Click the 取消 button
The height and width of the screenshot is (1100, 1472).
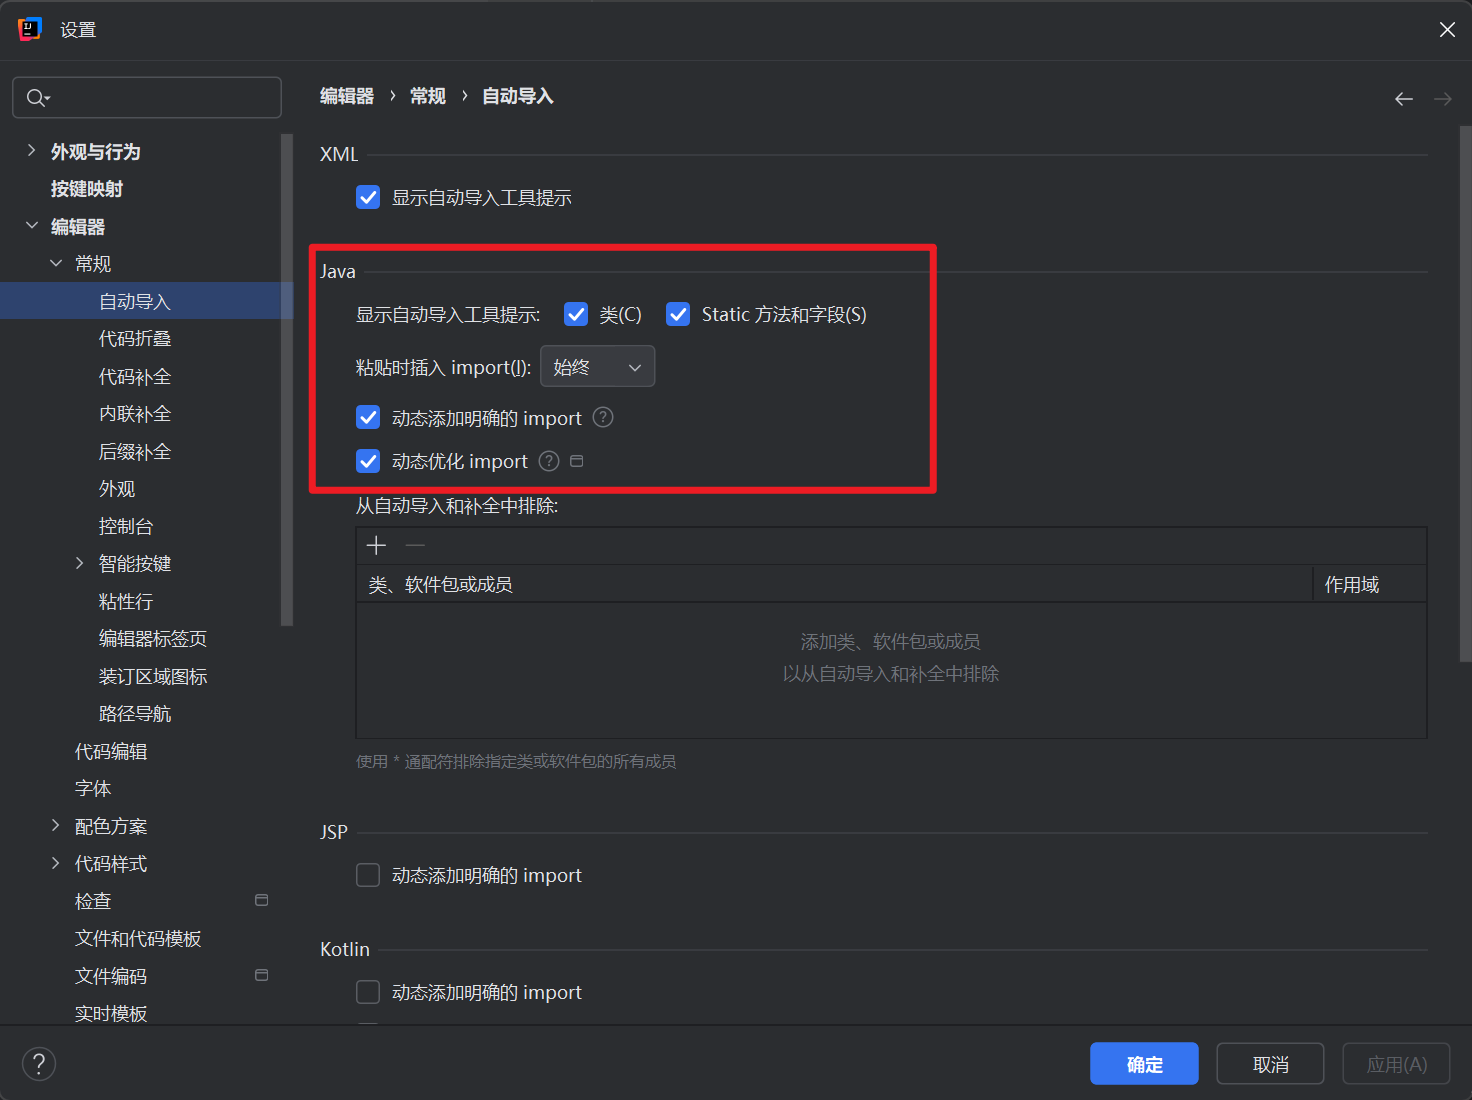click(1270, 1064)
